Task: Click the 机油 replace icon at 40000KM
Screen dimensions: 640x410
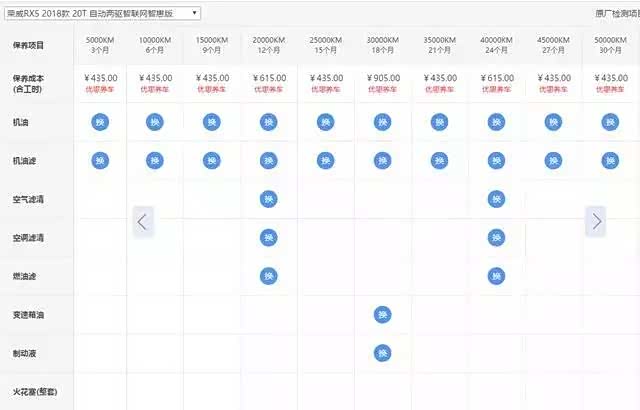Action: point(496,122)
